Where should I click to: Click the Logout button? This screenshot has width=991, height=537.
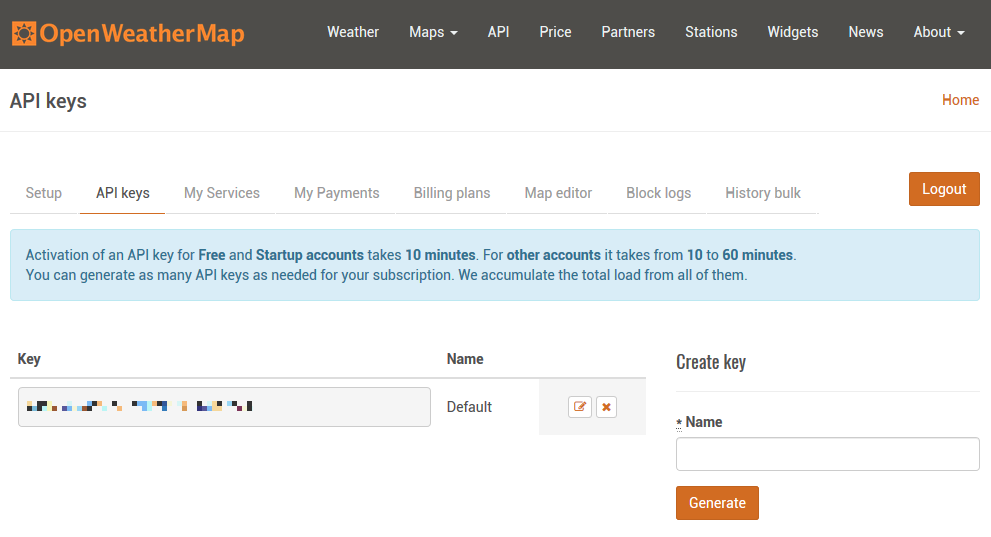click(x=944, y=189)
